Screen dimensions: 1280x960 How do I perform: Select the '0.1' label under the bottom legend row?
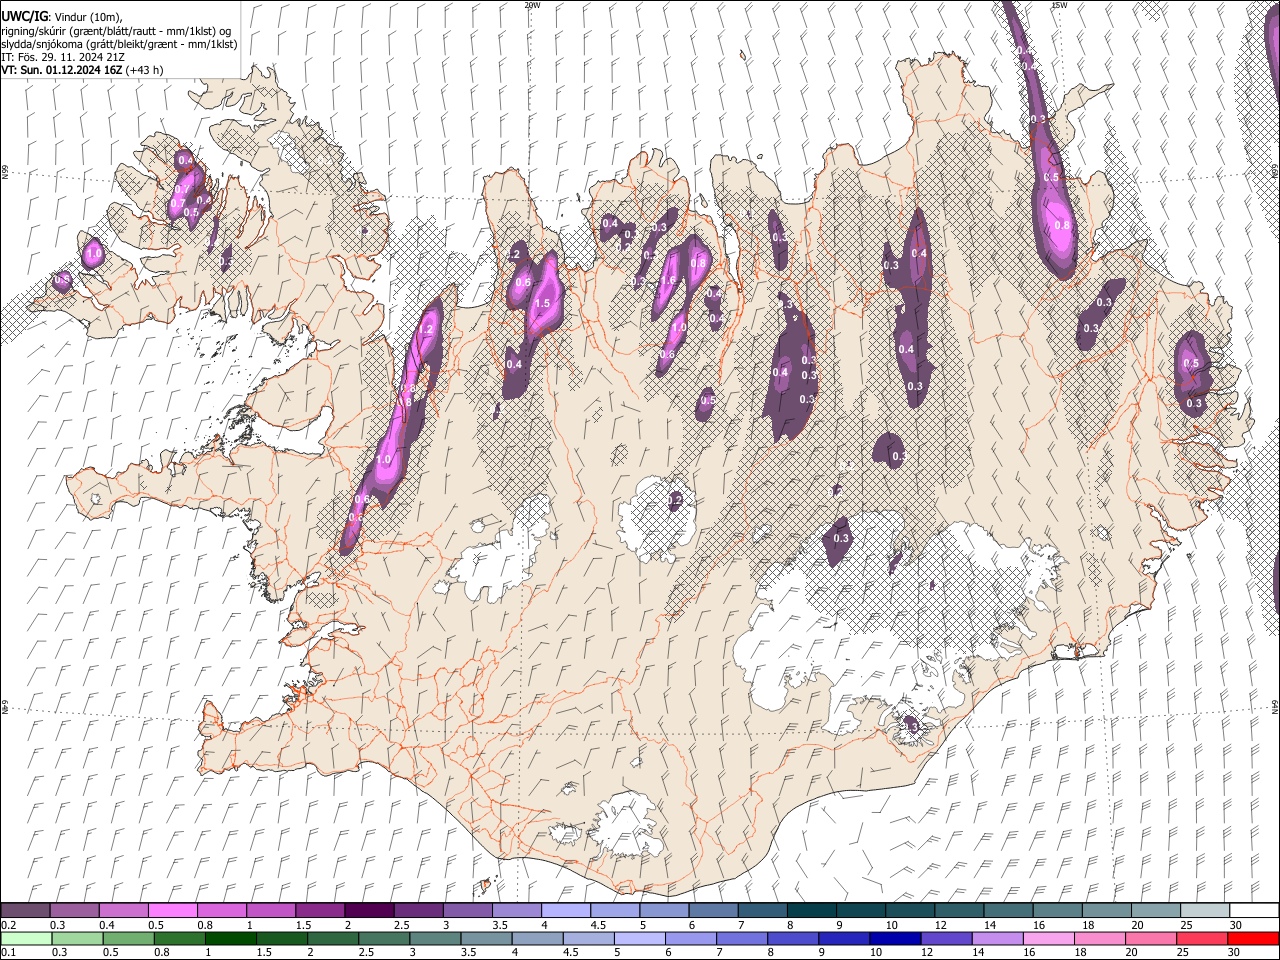click(8, 953)
